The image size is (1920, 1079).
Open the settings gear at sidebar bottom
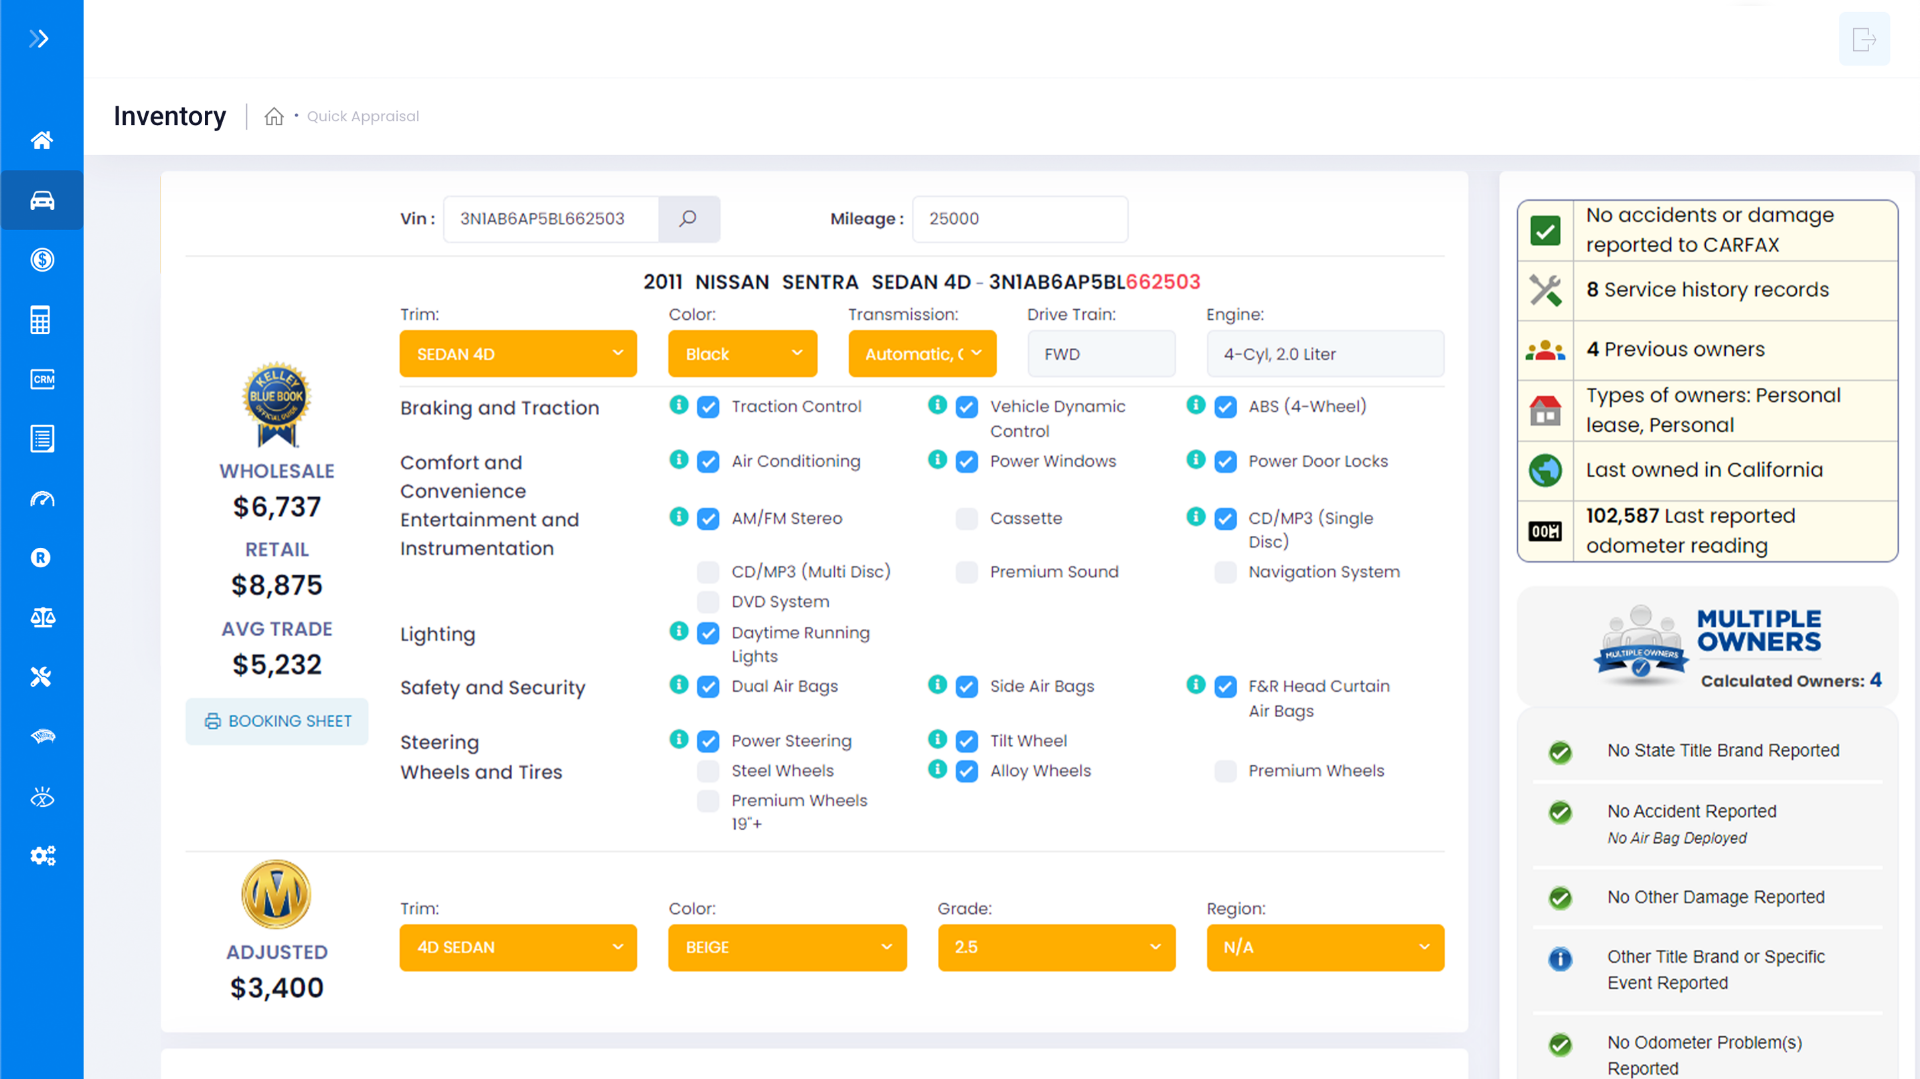click(42, 855)
